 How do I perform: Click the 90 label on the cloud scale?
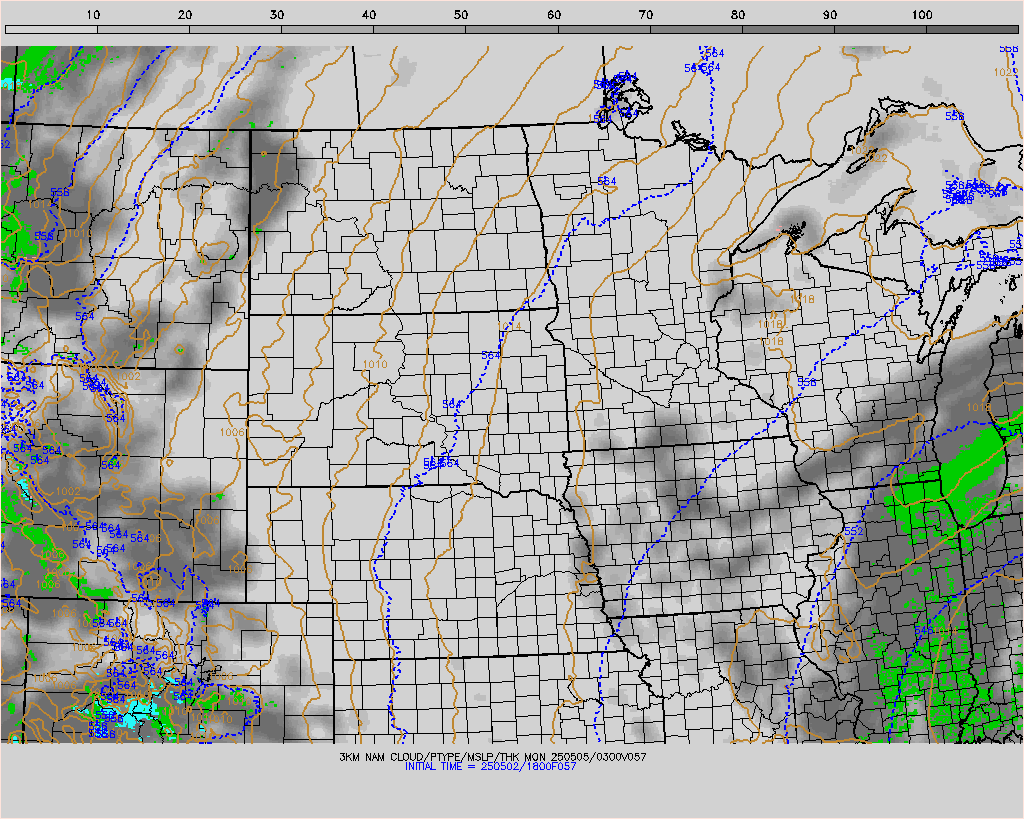click(x=830, y=15)
